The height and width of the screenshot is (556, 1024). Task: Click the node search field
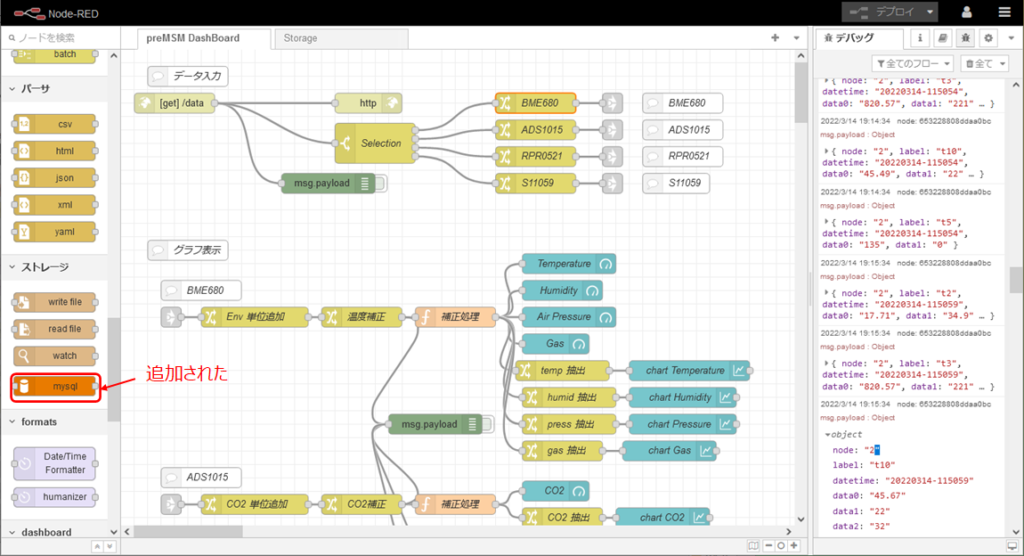click(x=62, y=38)
